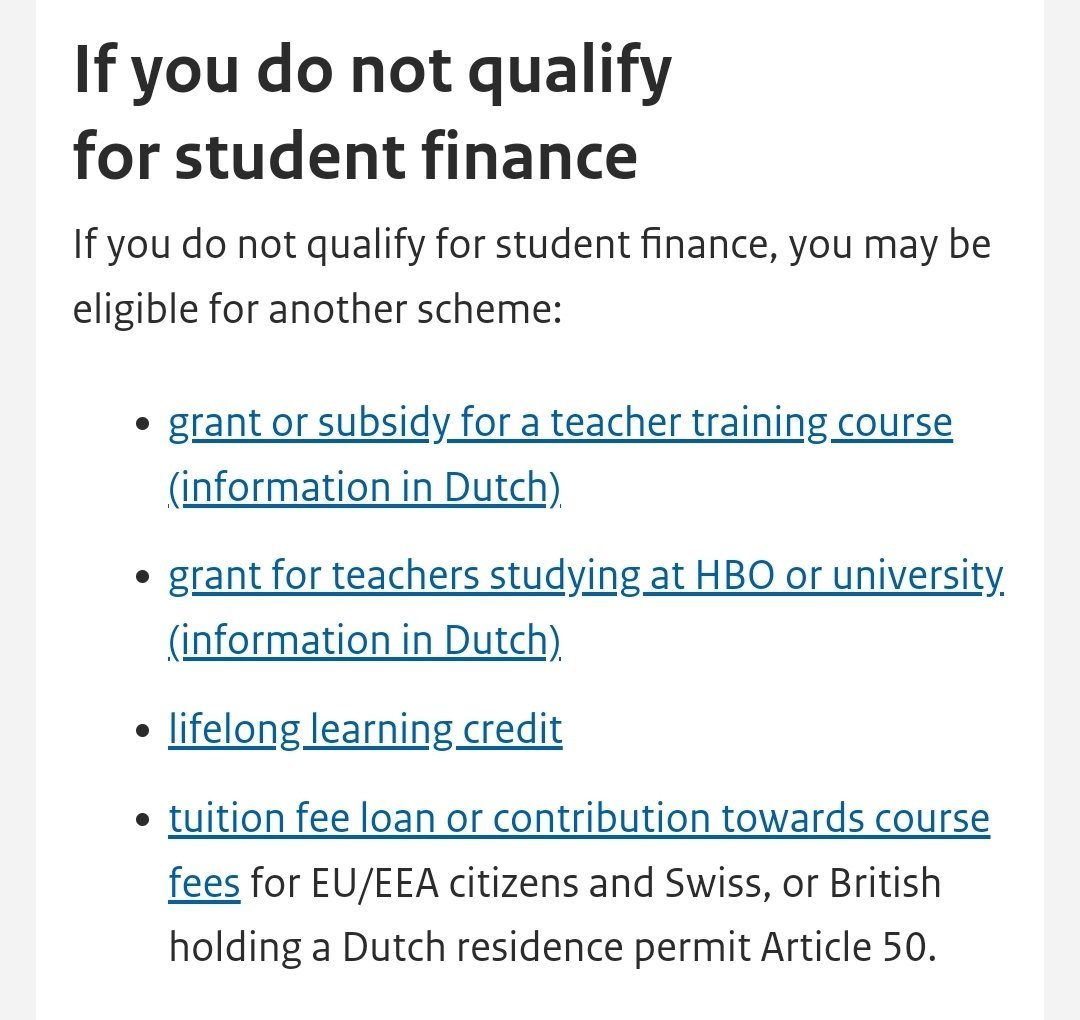Viewport: 1080px width, 1020px height.
Task: Click the "eligible for another scheme:" text
Action: [x=318, y=310]
